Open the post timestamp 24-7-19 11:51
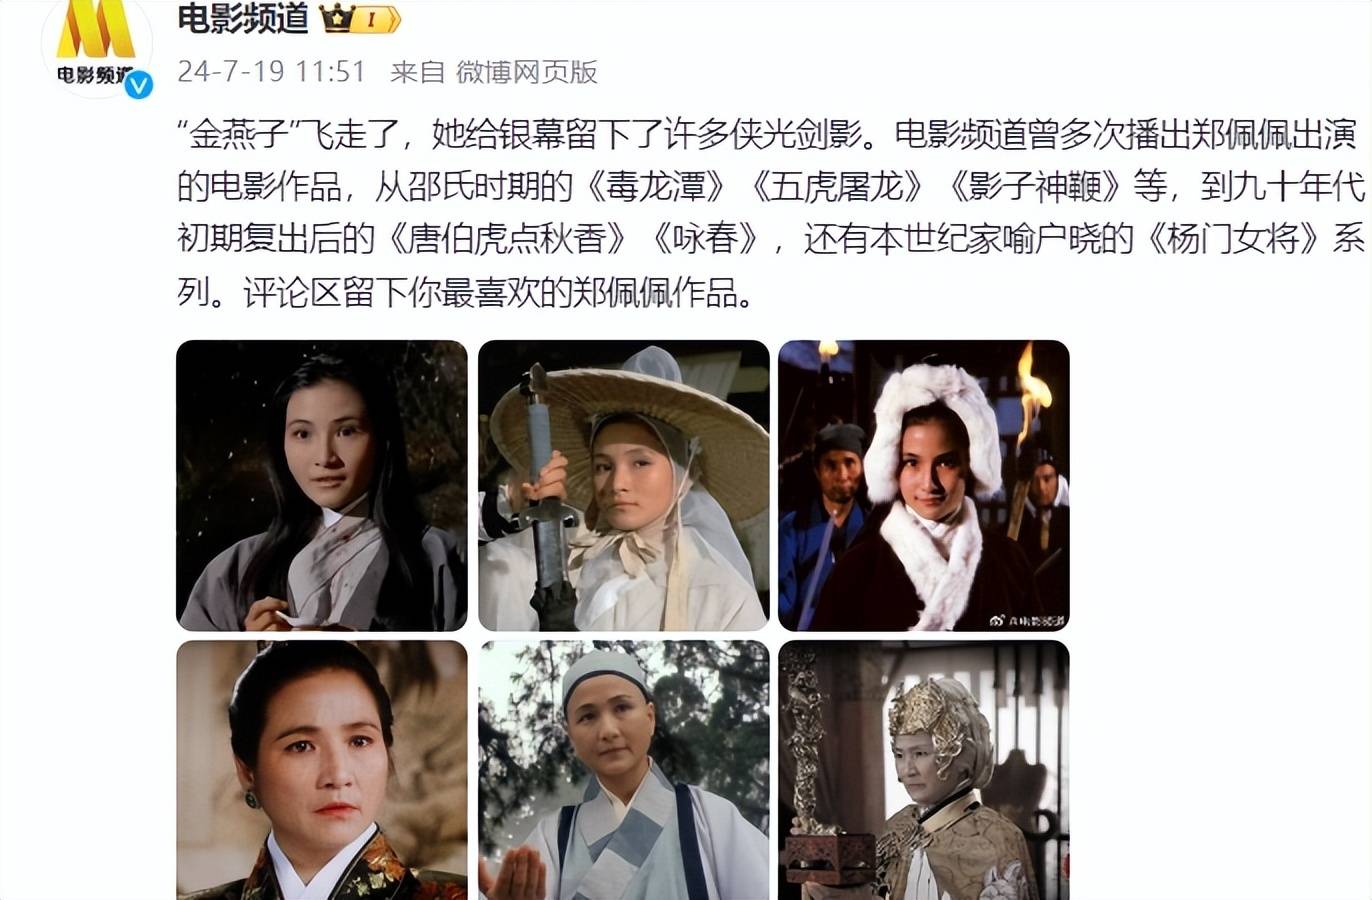Screen dimensions: 1372x900 271,72
